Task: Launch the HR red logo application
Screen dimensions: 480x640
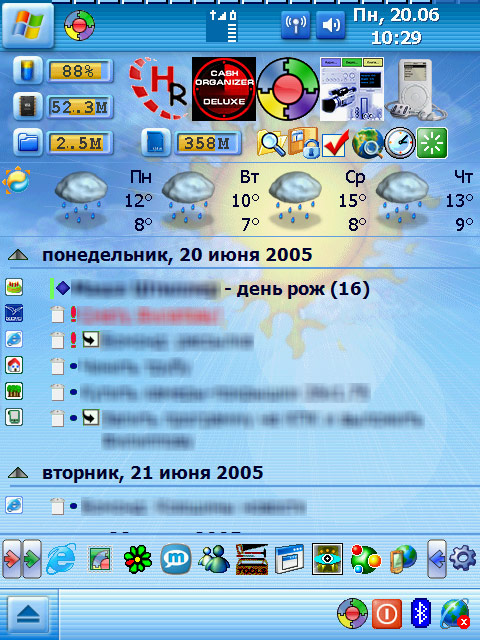Action: (159, 88)
